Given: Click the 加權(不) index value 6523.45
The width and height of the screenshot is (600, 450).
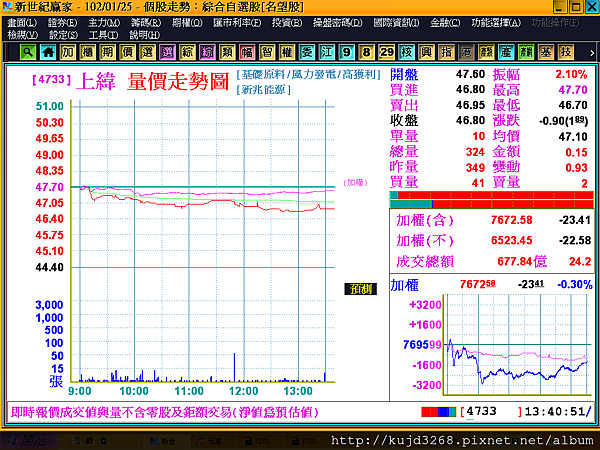Looking at the screenshot, I should [512, 240].
